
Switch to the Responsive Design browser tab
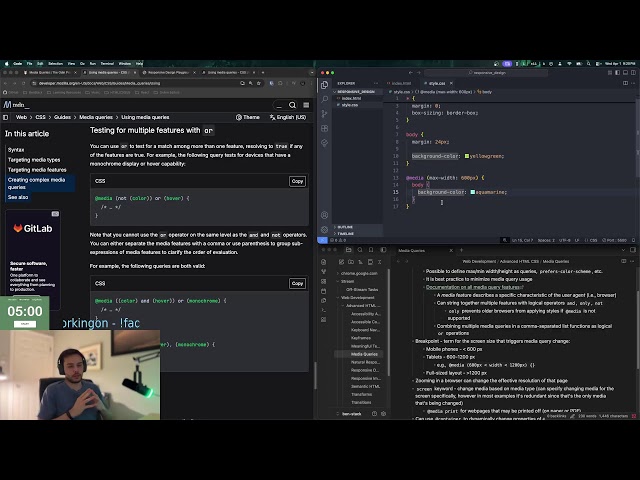point(169,73)
